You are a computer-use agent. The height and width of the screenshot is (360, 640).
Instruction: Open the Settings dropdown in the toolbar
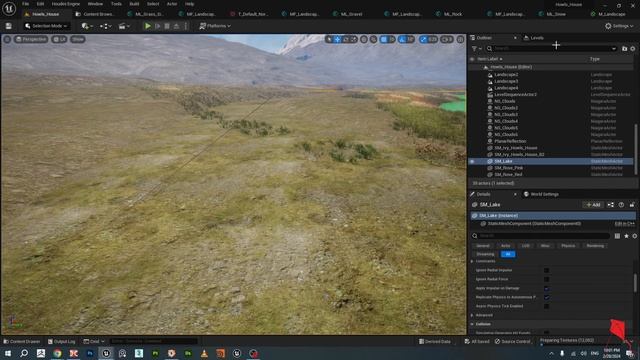pyautogui.click(x=619, y=26)
